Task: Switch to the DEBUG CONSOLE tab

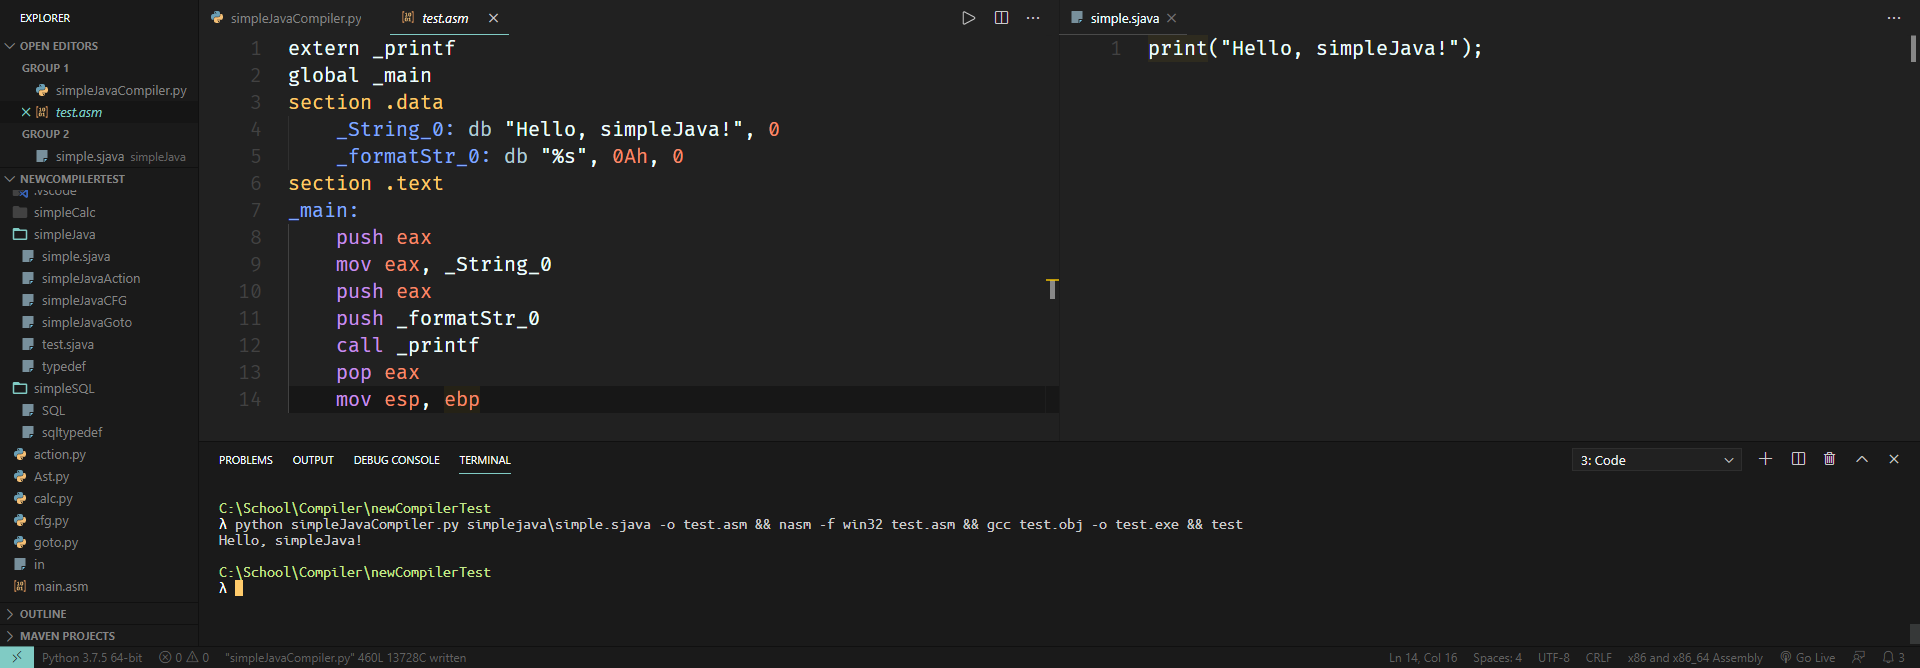Action: point(396,460)
